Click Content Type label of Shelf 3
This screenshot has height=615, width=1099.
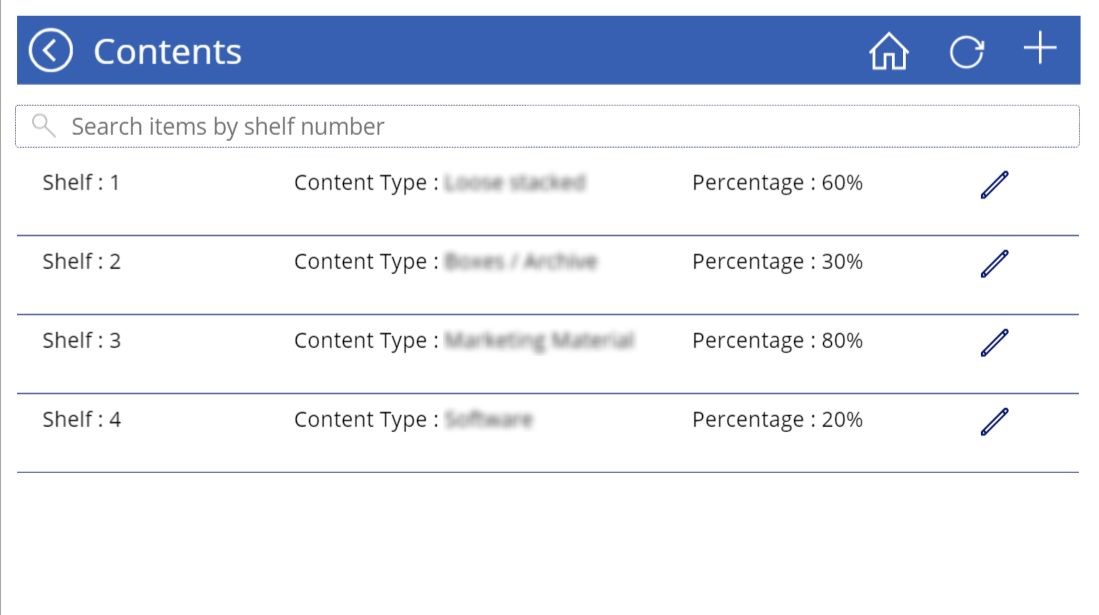(x=366, y=342)
